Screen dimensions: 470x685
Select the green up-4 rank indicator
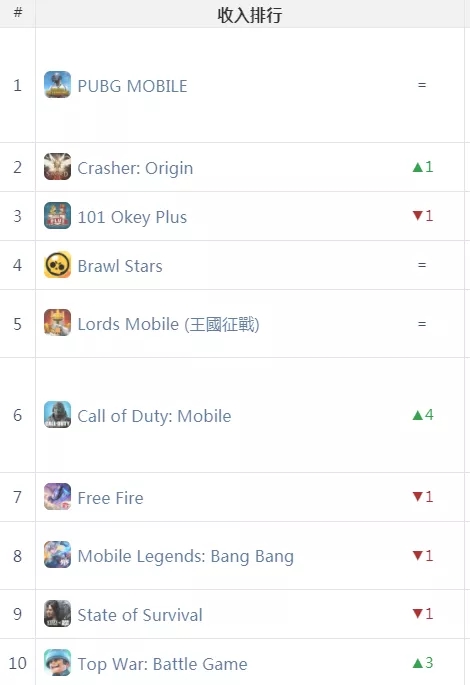[x=423, y=415]
